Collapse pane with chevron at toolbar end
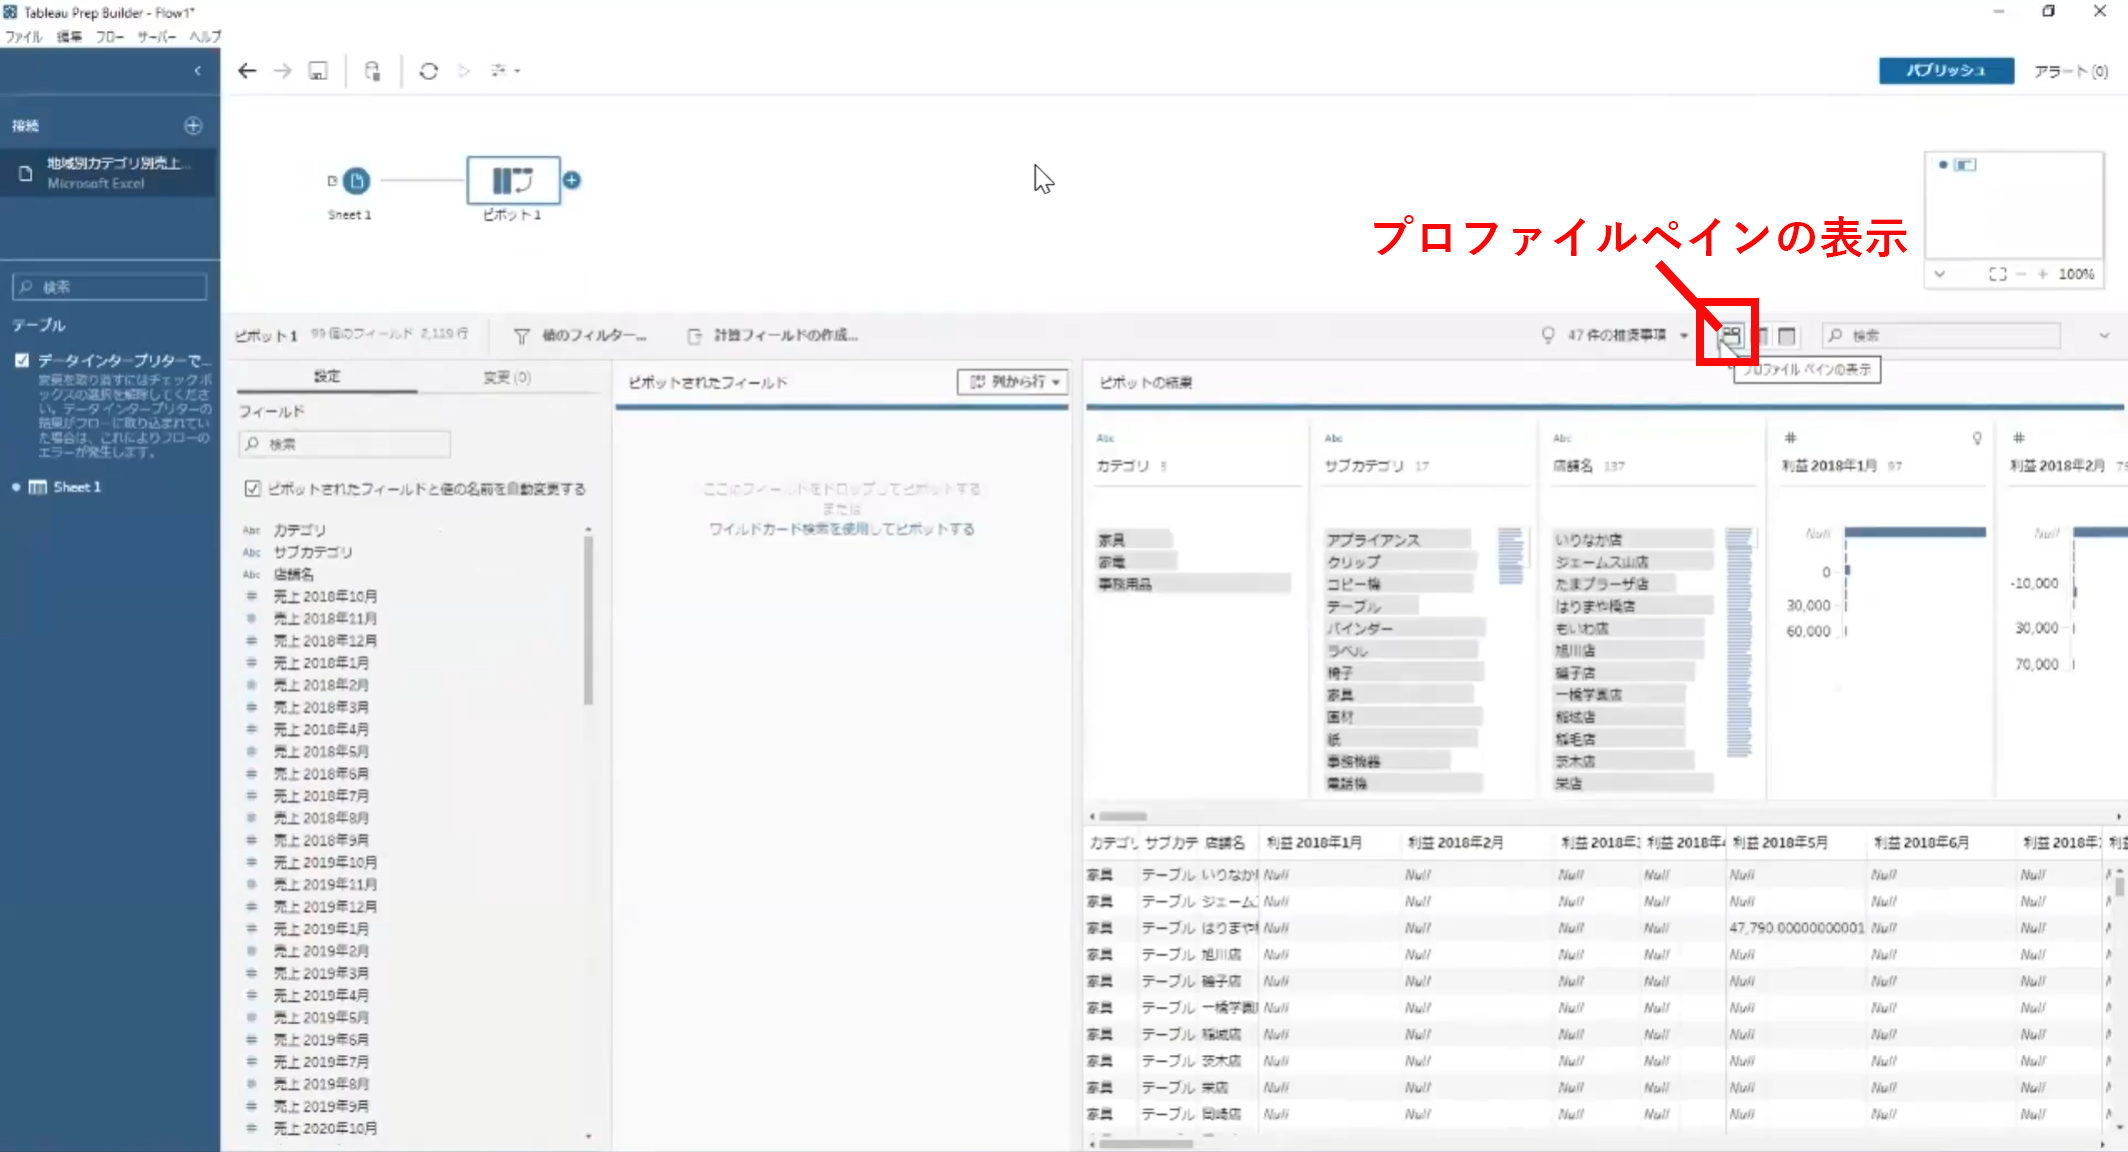 [x=2103, y=336]
